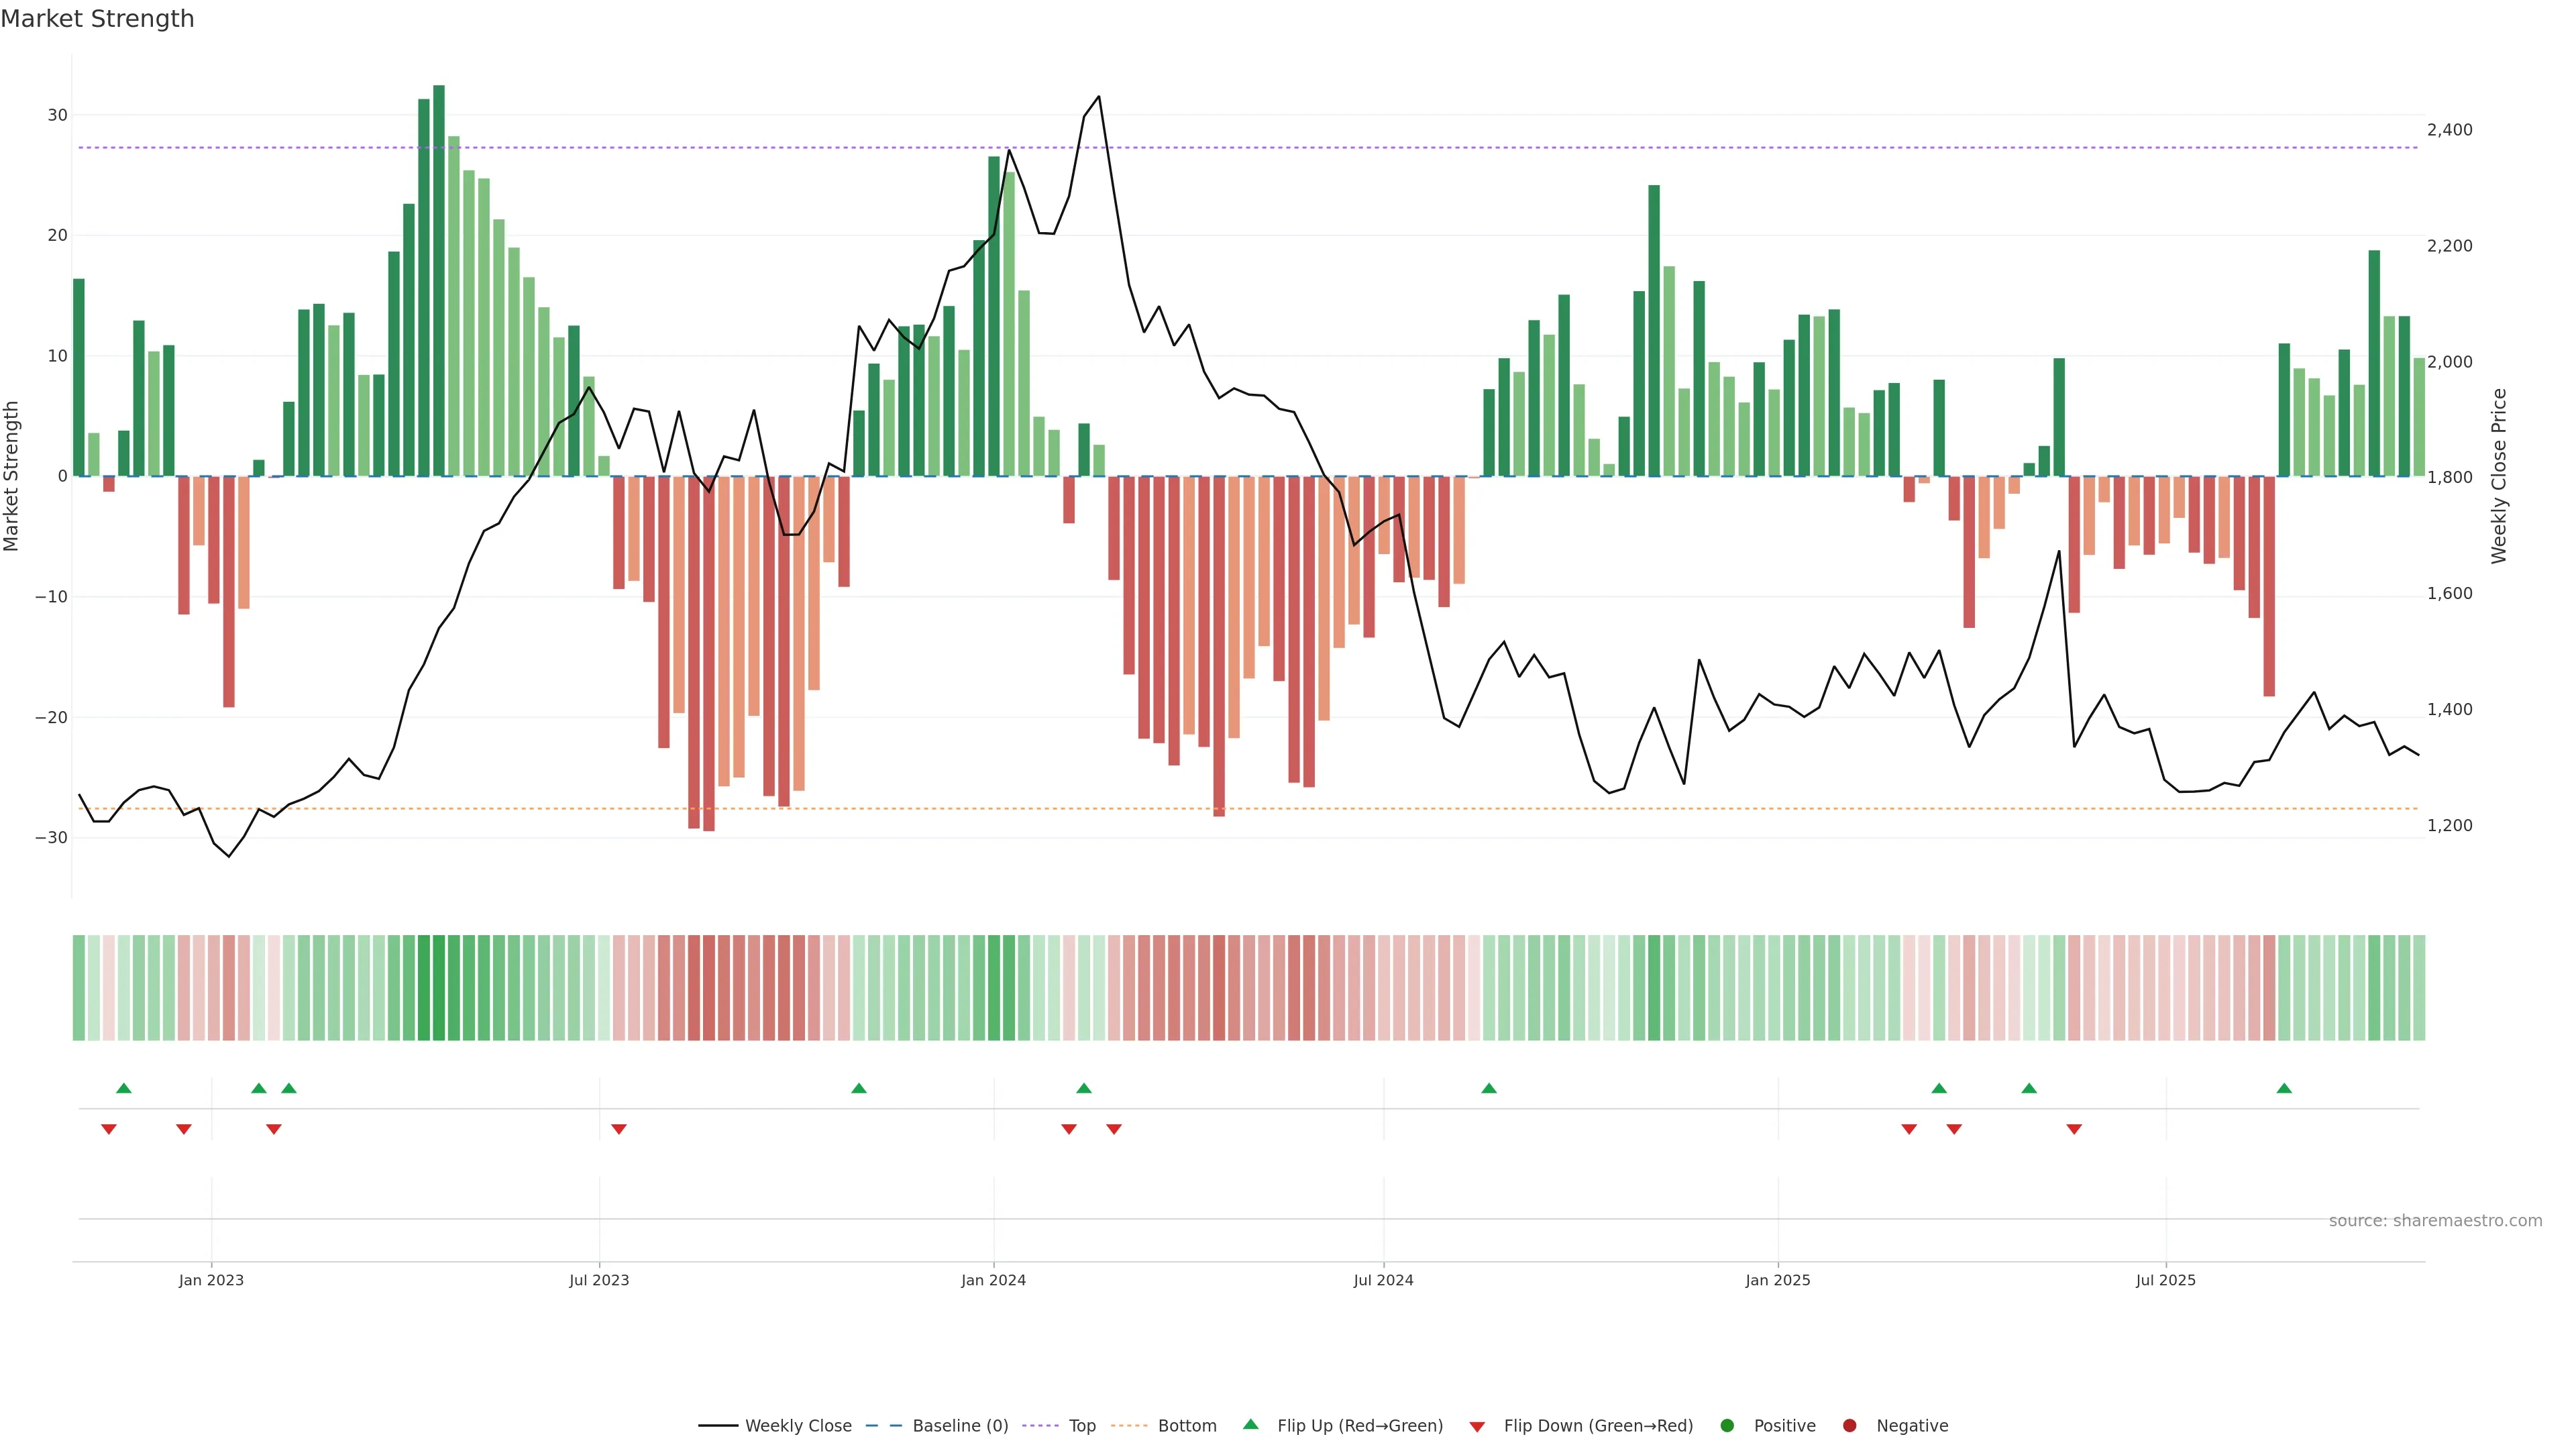Click the rightmost green flip-up triangle marker
The height and width of the screenshot is (1449, 2576).
click(x=2284, y=1088)
